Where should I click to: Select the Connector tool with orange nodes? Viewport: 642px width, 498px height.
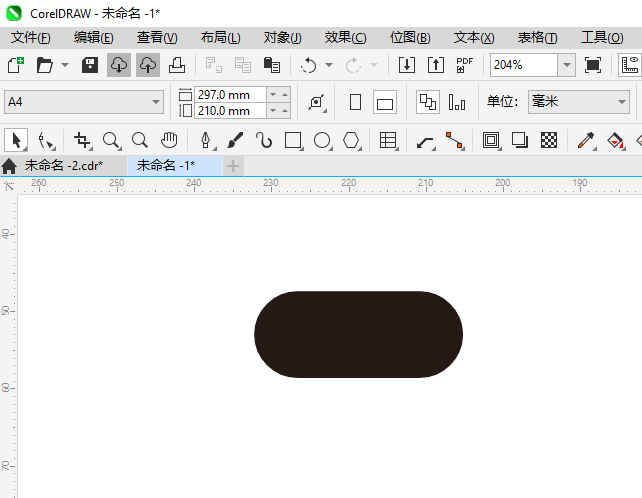[454, 140]
